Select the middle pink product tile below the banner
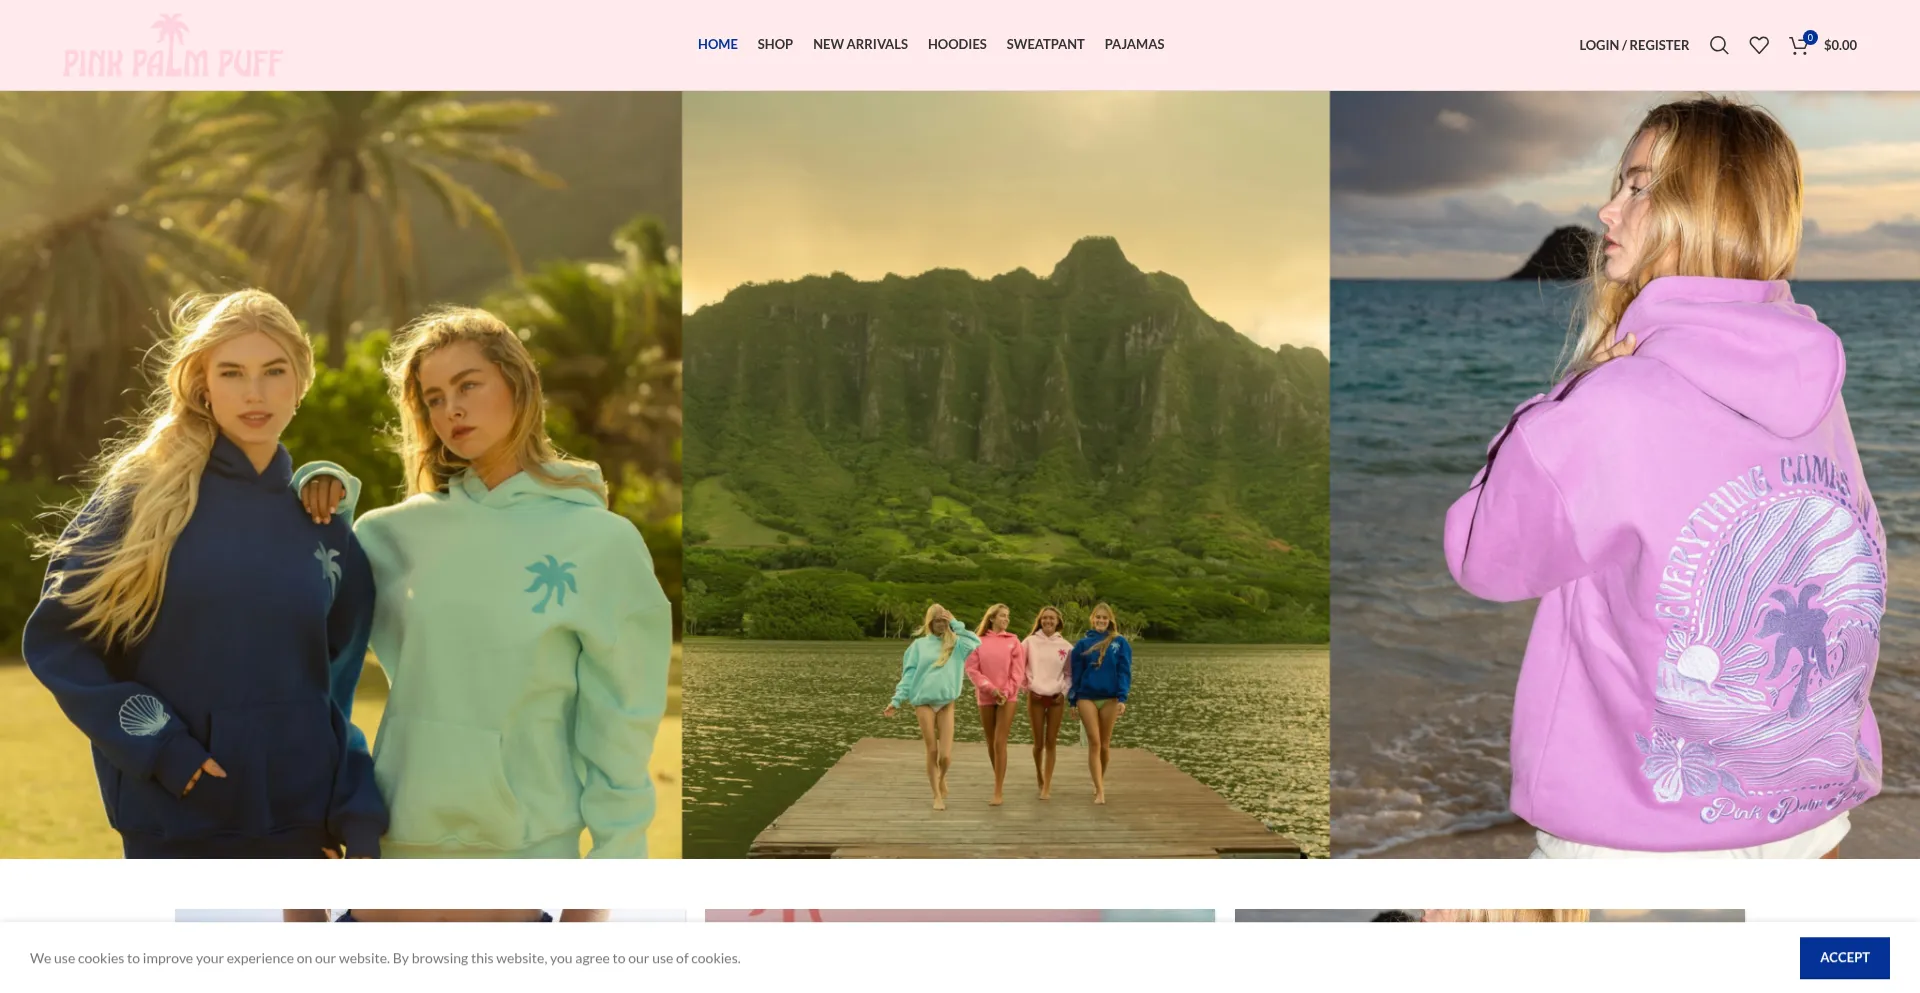1920x993 pixels. 959,915
